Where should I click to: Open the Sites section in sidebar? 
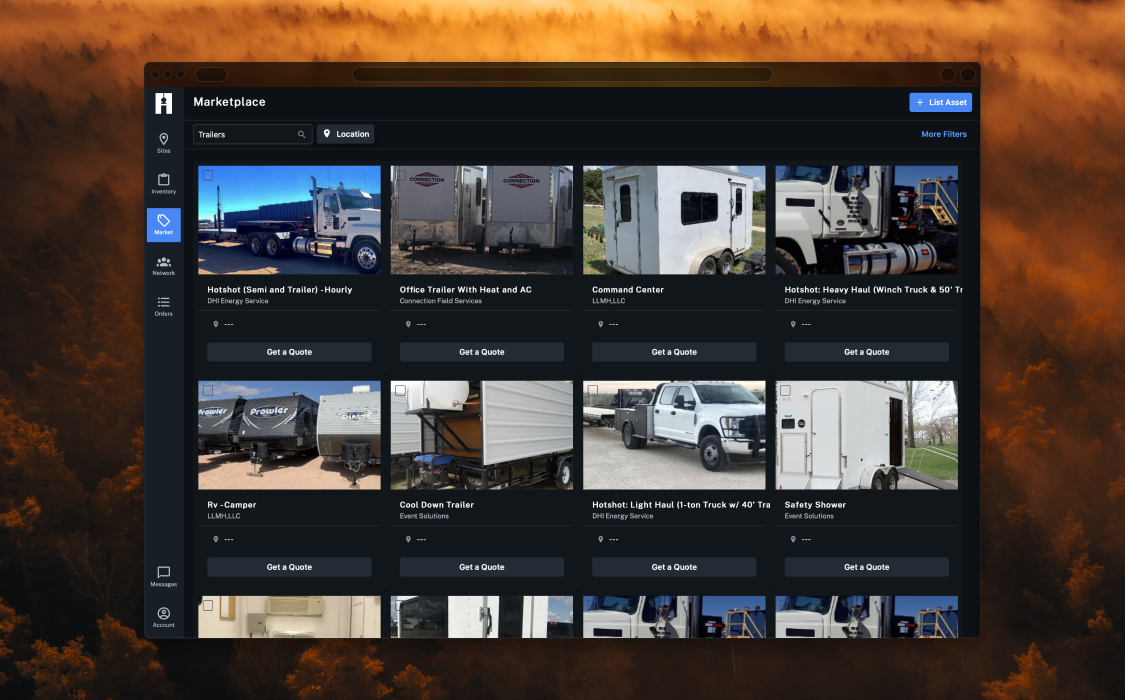pos(164,143)
